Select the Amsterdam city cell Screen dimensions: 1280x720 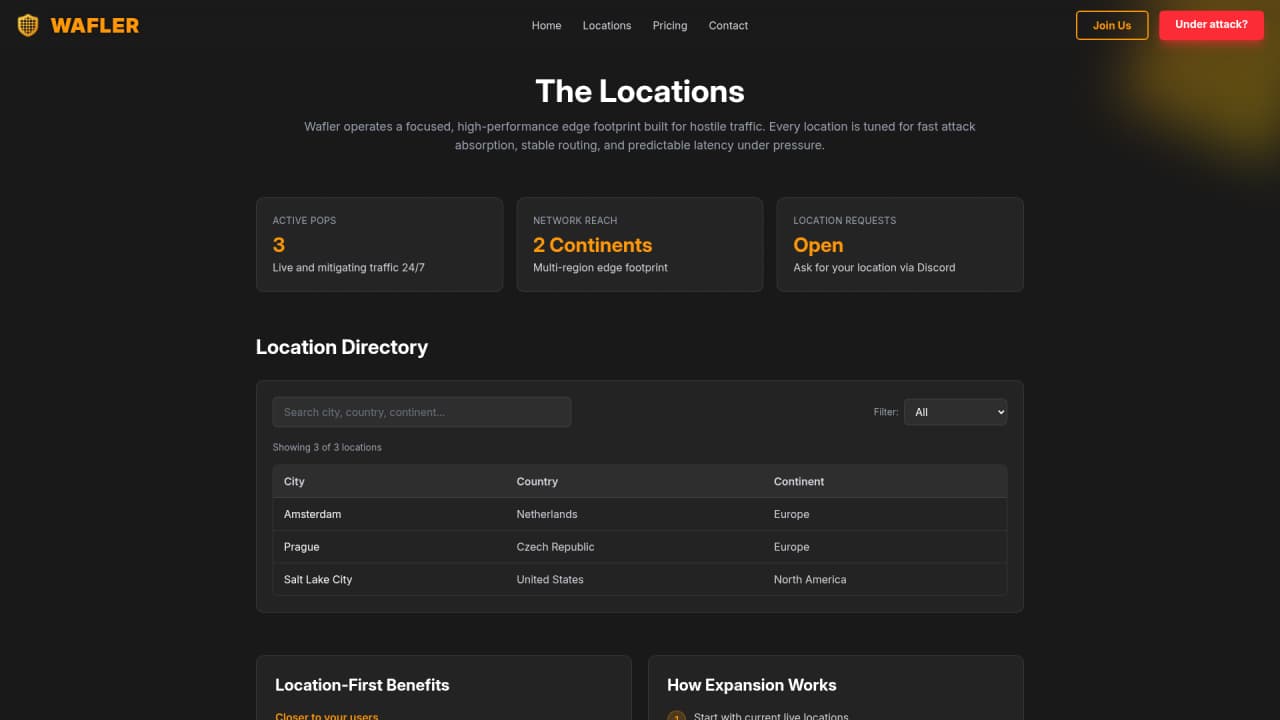click(x=312, y=514)
